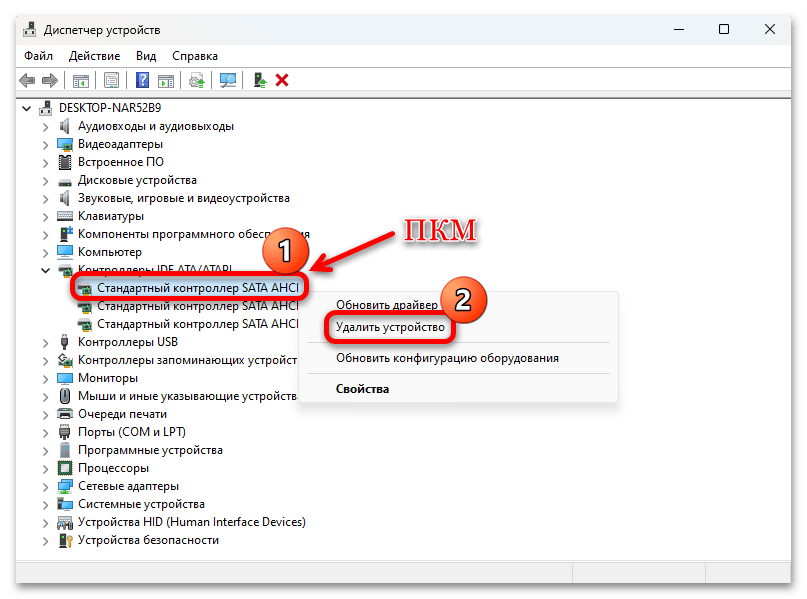Click the Properties sheet toolbar icon
This screenshot has height=599, width=807.
click(112, 80)
